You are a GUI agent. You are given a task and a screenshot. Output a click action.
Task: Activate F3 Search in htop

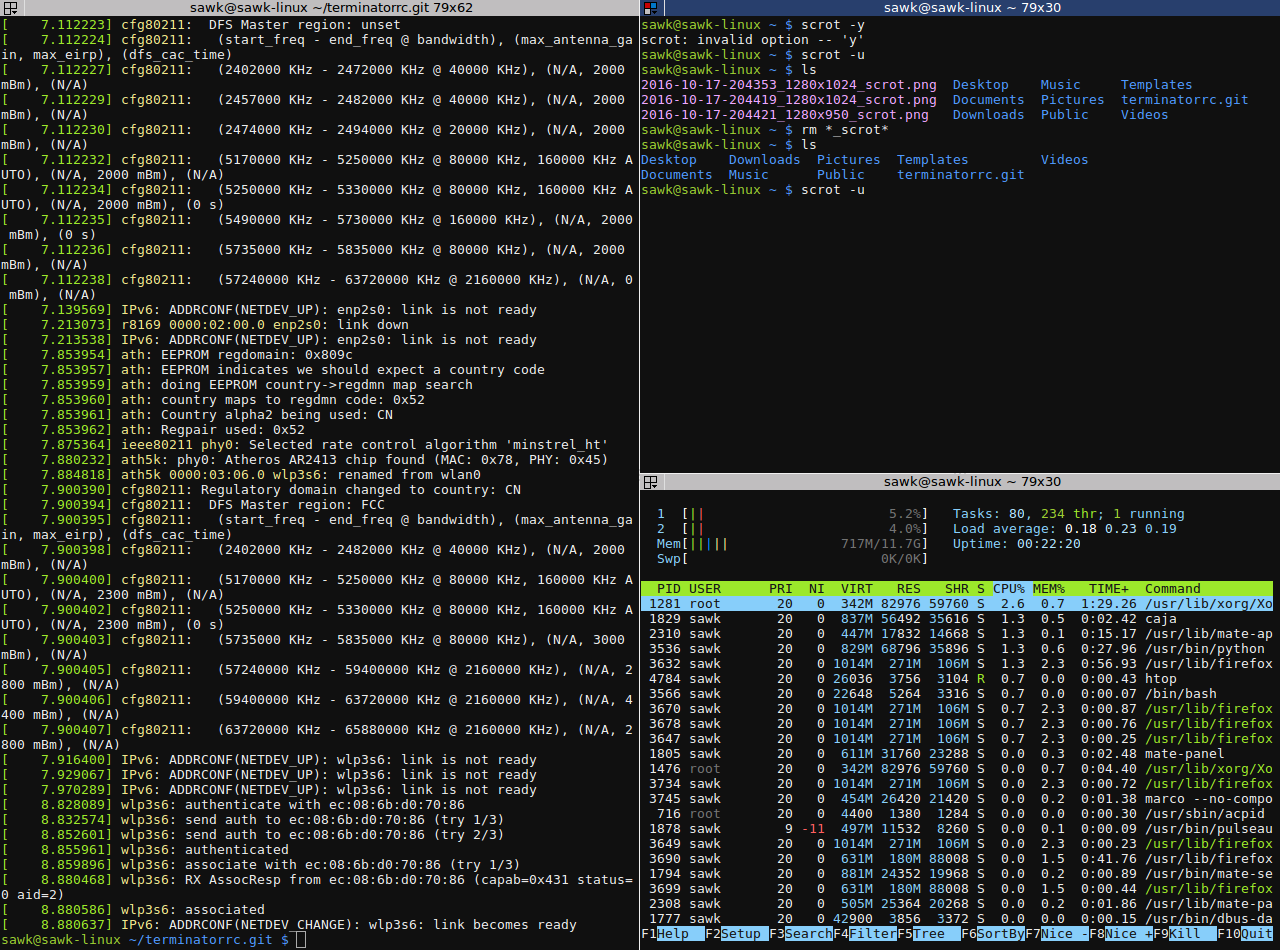pos(801,934)
